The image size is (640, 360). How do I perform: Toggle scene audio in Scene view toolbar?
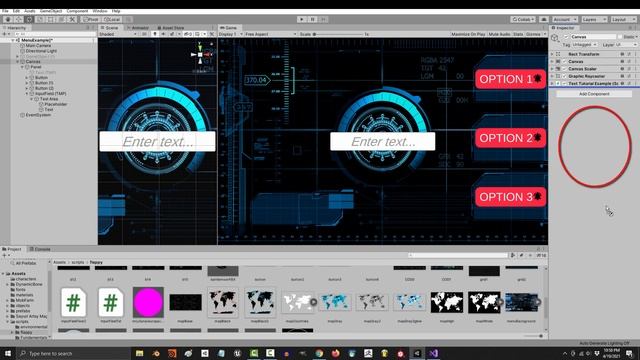point(163,34)
